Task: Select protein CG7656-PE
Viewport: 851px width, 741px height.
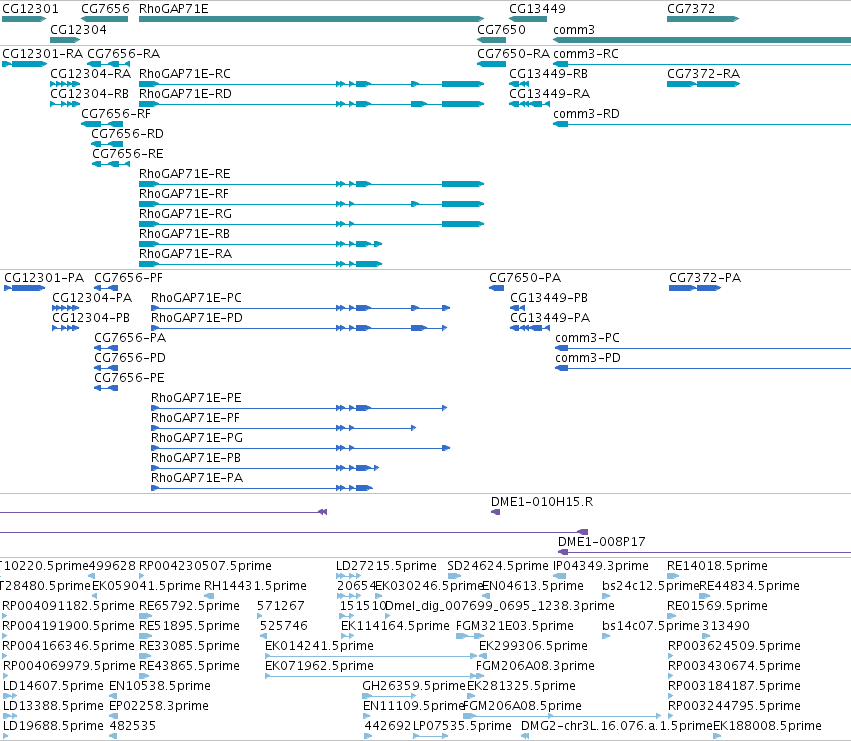Action: coord(106,388)
